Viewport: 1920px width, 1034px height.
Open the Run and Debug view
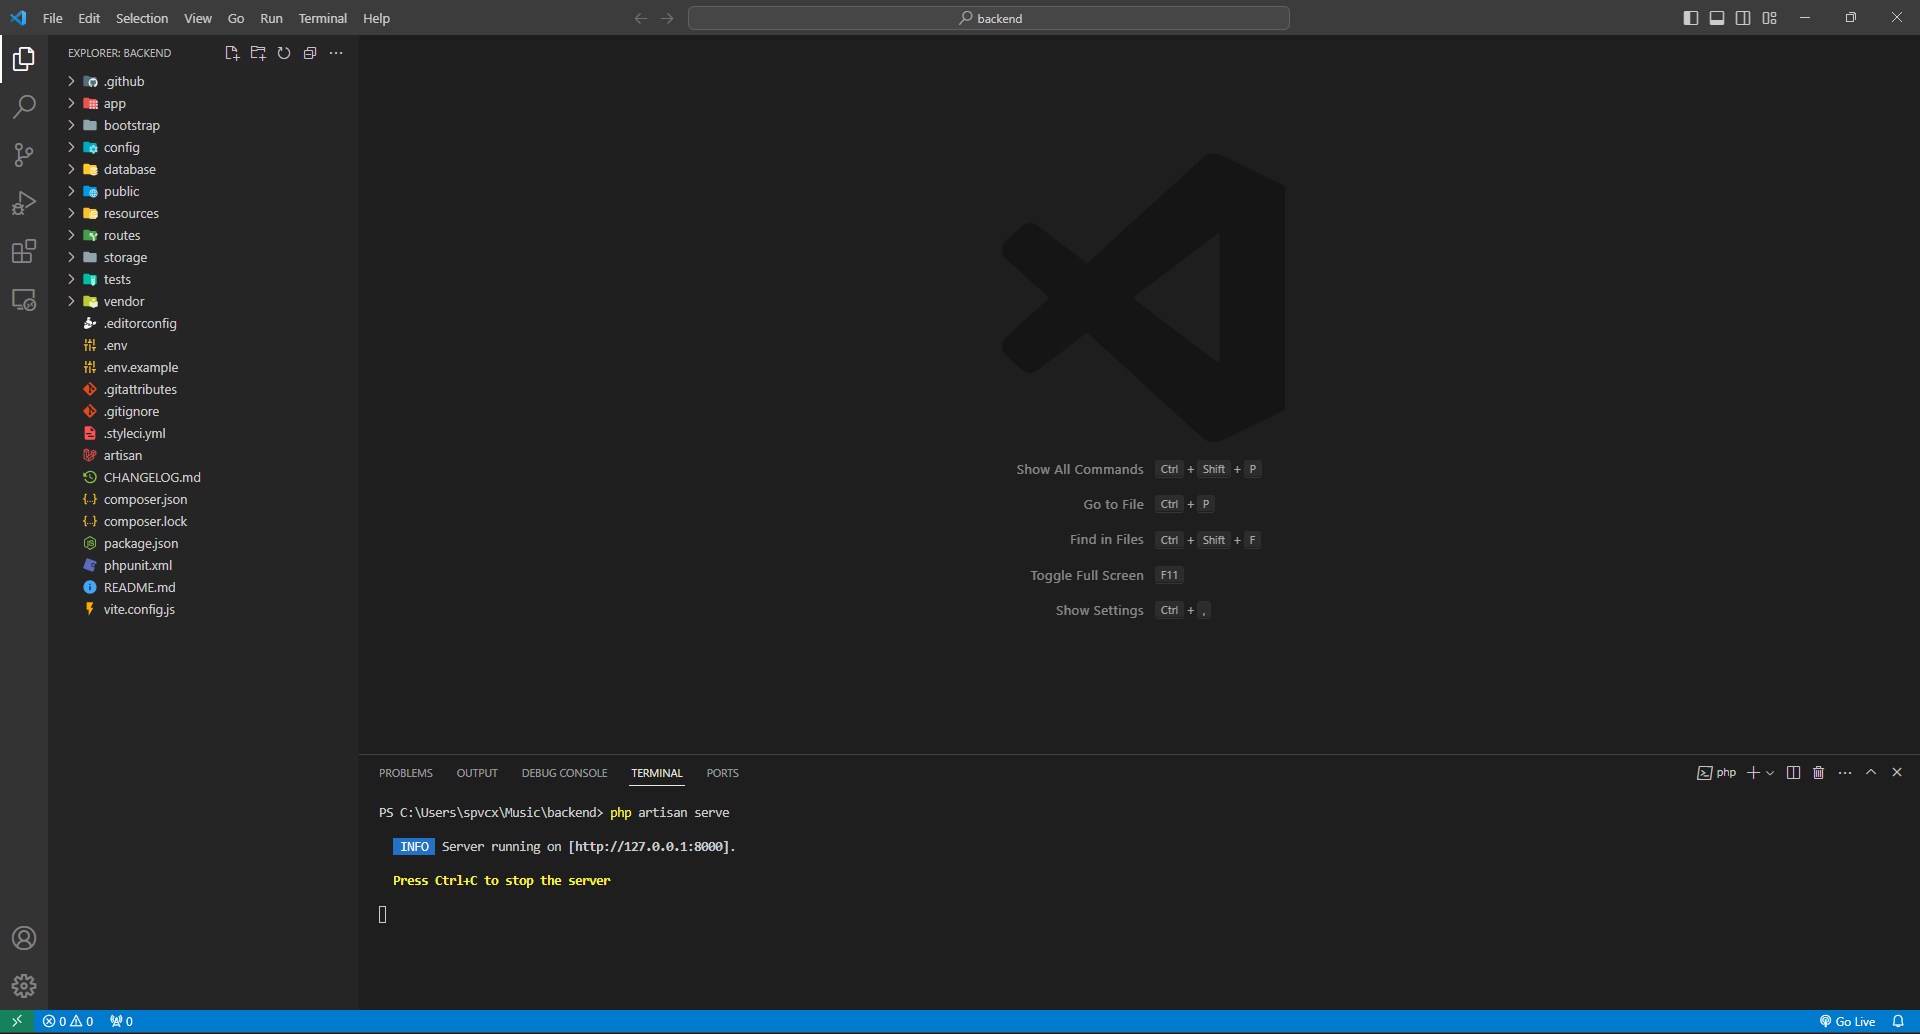pyautogui.click(x=24, y=203)
